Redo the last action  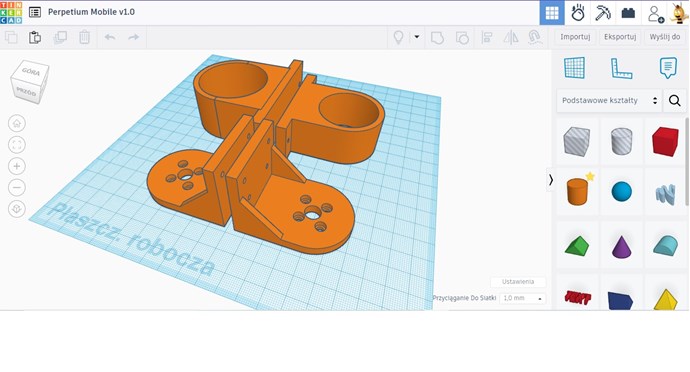(x=133, y=37)
